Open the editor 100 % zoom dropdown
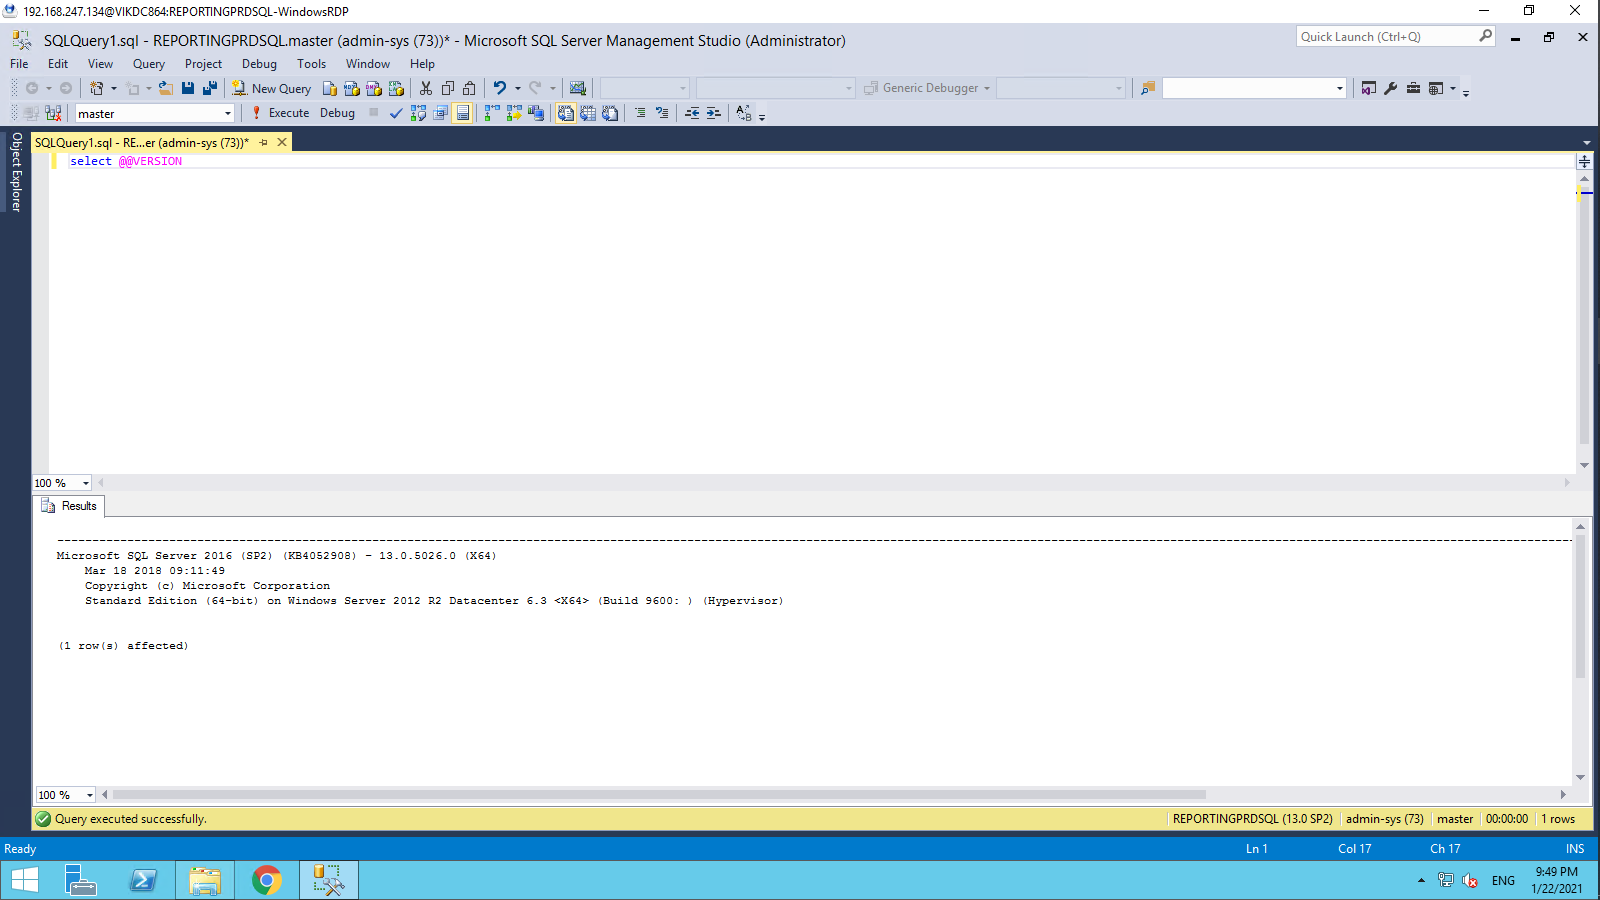 tap(86, 483)
